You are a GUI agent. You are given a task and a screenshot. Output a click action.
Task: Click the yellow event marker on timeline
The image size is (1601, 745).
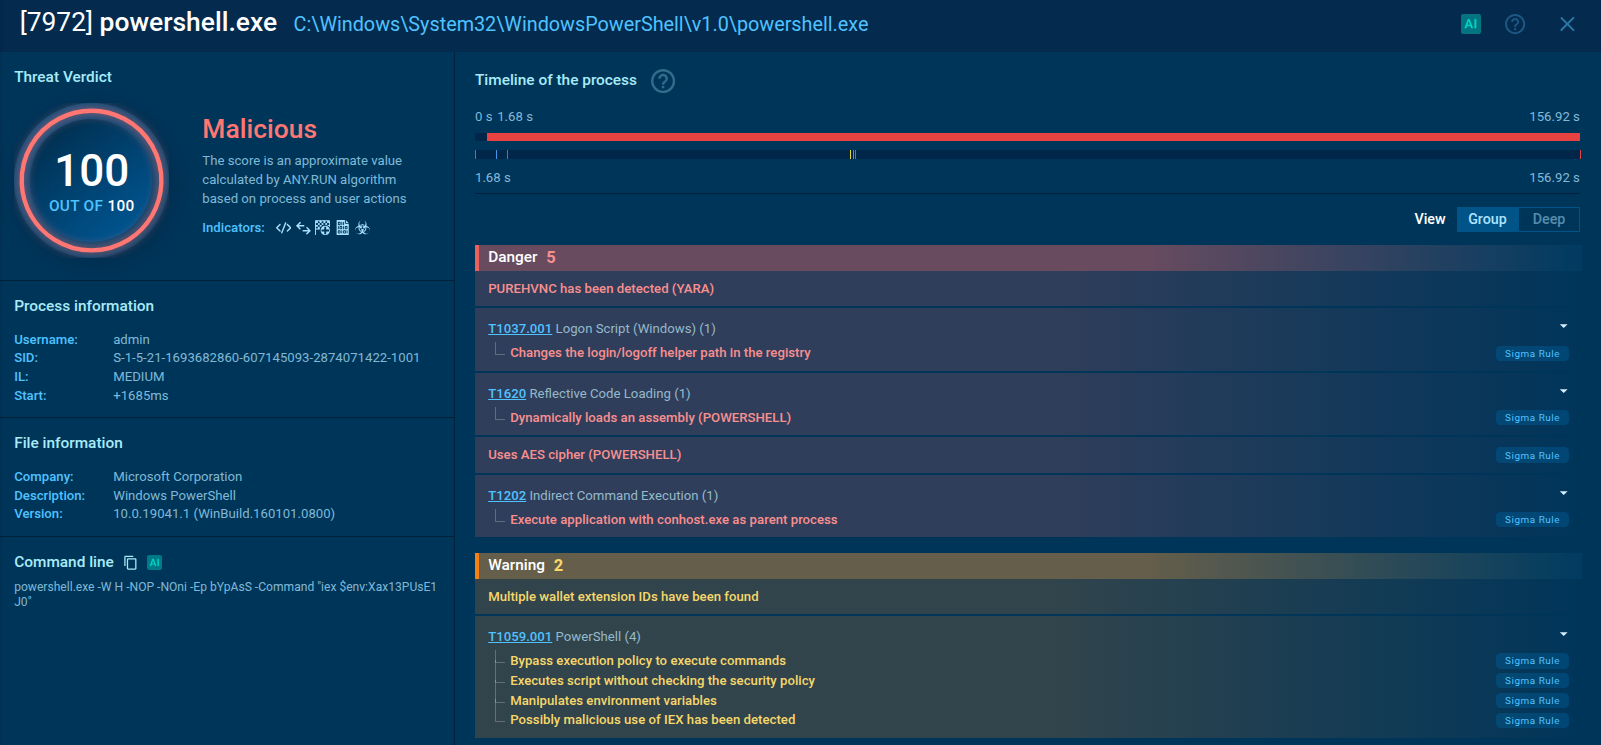click(852, 154)
